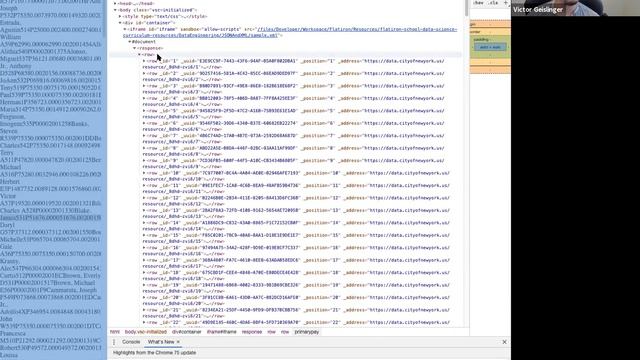Viewport: 640px width, 360px height.
Task: Collapse the response element node
Action: tap(135, 48)
